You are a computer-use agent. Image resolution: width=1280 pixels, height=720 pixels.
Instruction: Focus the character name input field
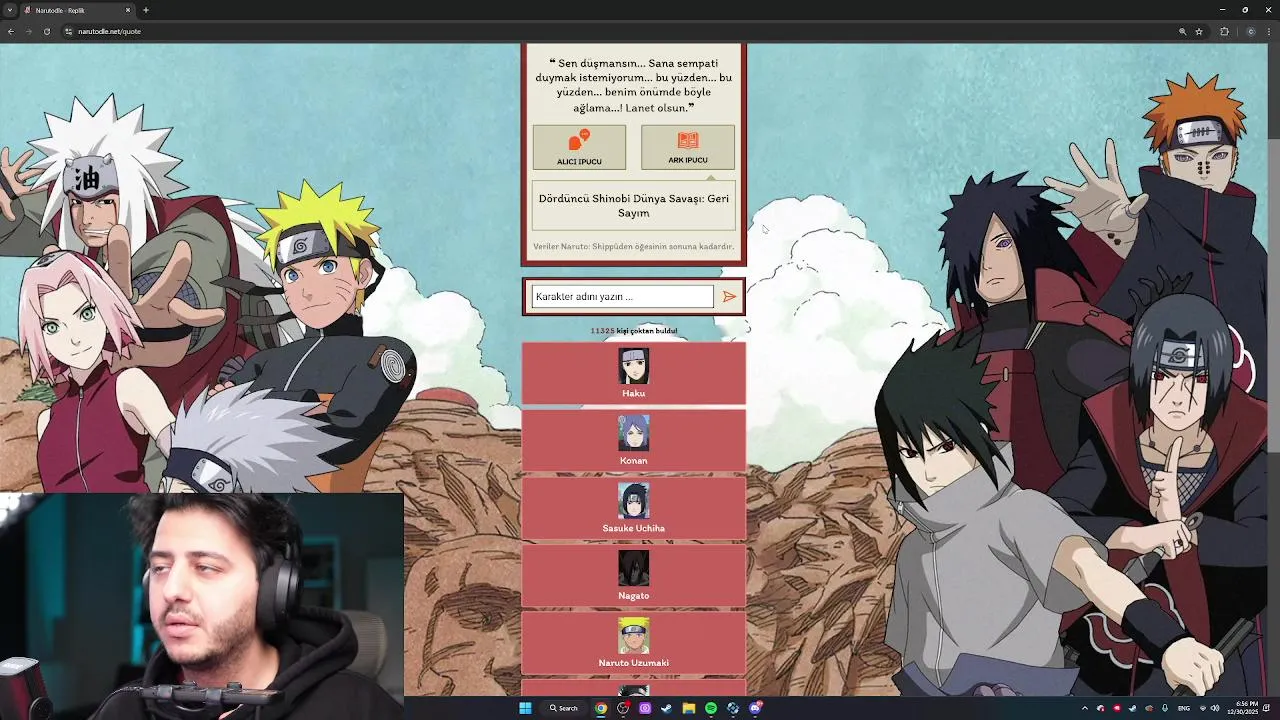[x=622, y=296]
